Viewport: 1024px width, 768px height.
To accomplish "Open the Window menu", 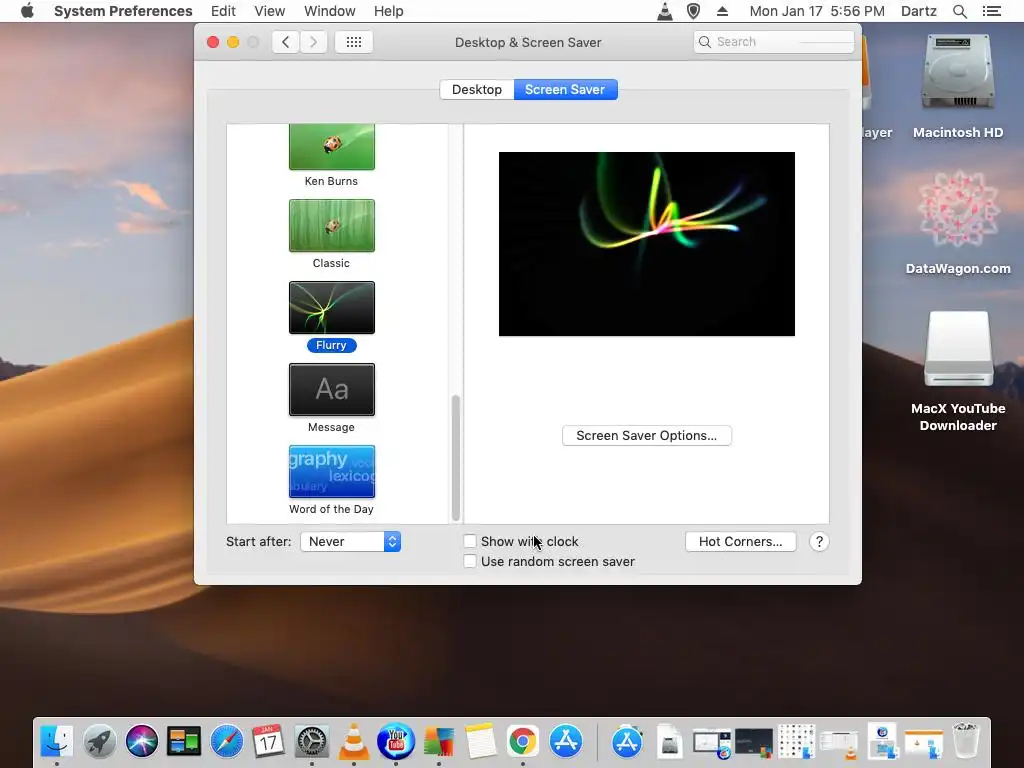I will [330, 11].
